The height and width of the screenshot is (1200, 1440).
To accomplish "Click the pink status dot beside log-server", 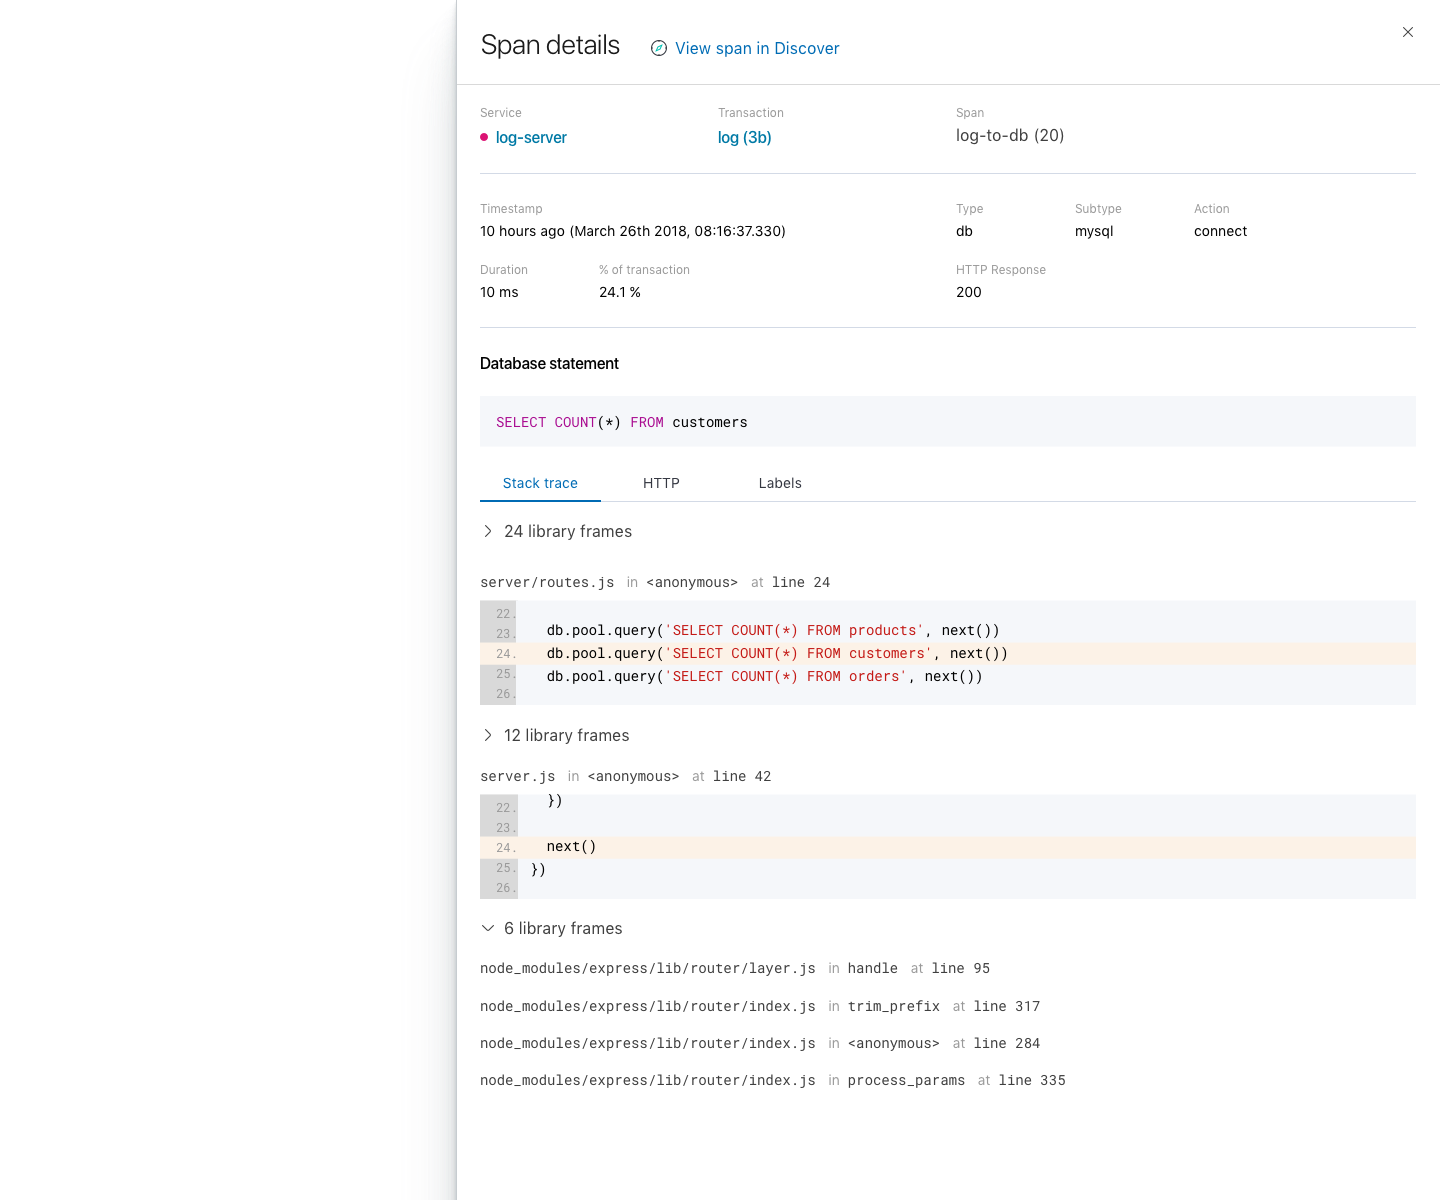I will pos(483,137).
